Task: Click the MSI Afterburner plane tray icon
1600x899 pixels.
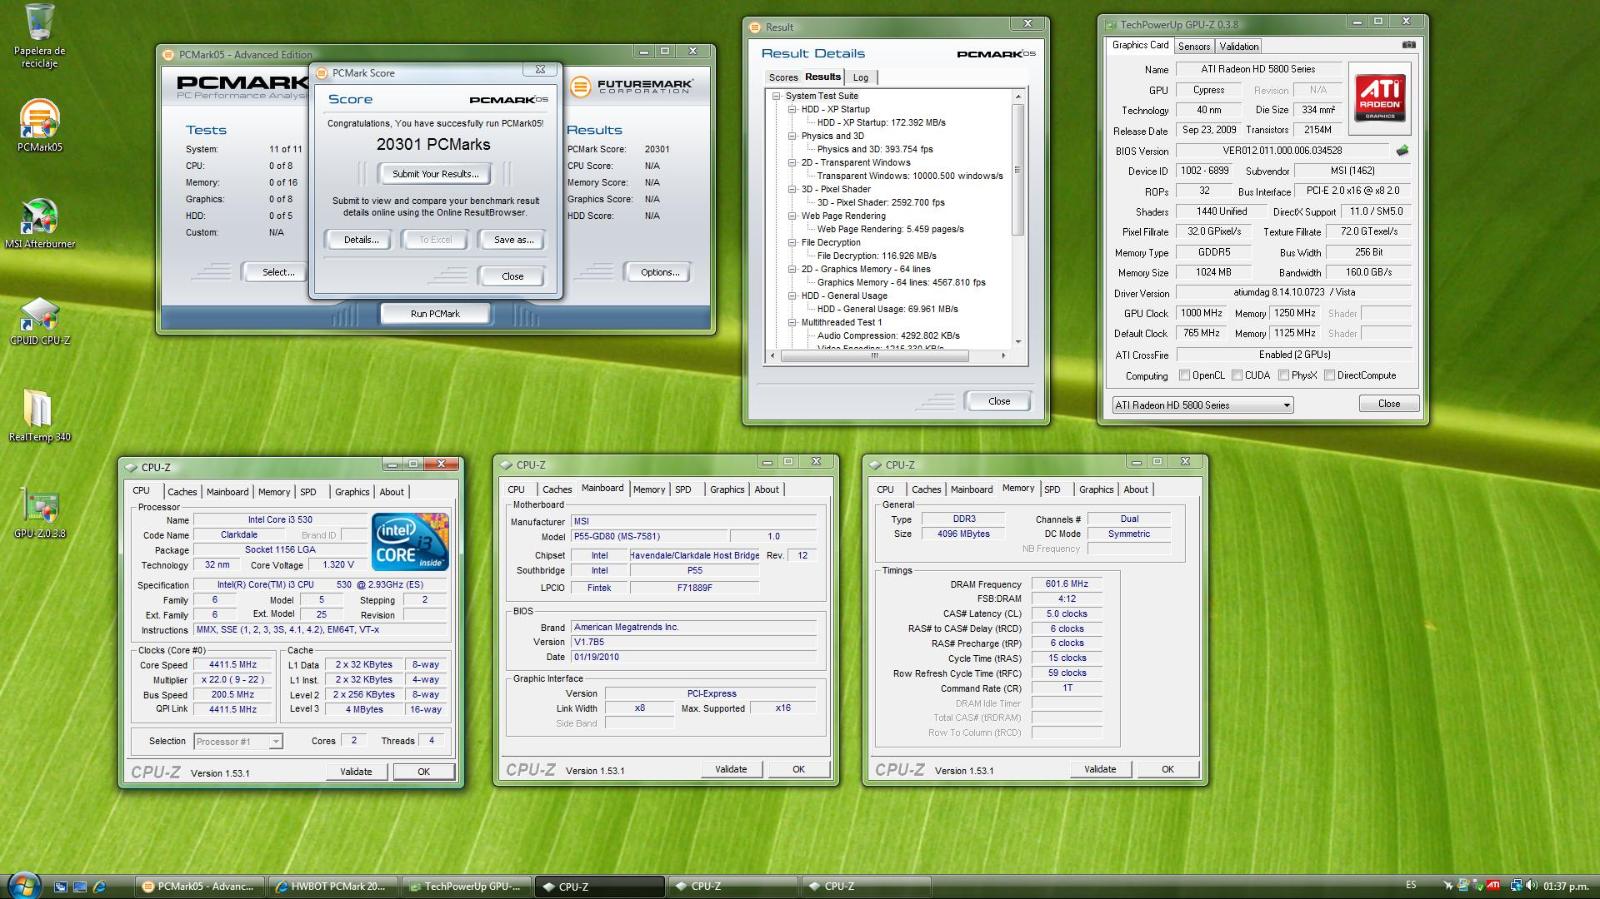Action: pos(1448,885)
